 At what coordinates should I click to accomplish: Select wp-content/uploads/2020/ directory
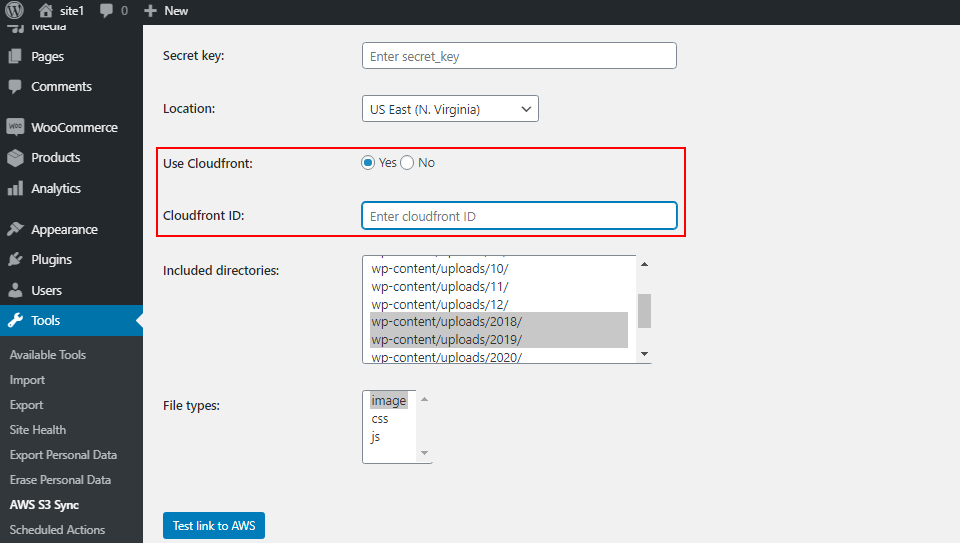tap(499, 356)
